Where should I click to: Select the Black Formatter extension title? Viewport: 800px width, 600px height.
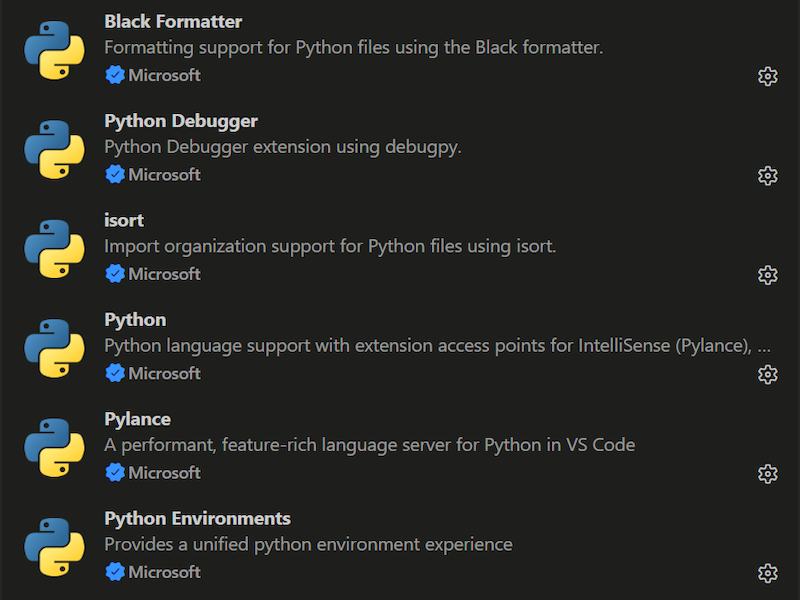click(x=173, y=21)
